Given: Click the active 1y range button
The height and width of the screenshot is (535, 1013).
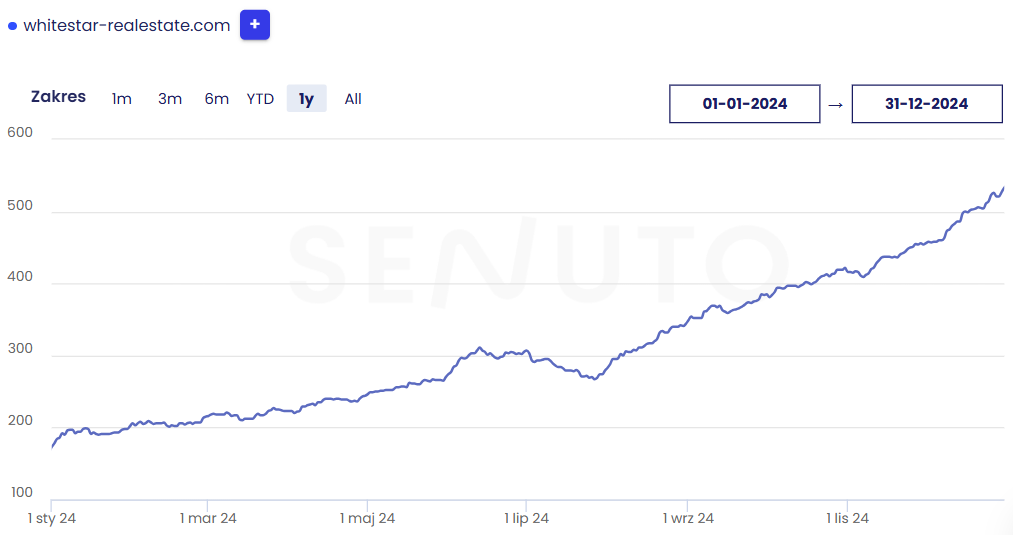Looking at the screenshot, I should (306, 99).
